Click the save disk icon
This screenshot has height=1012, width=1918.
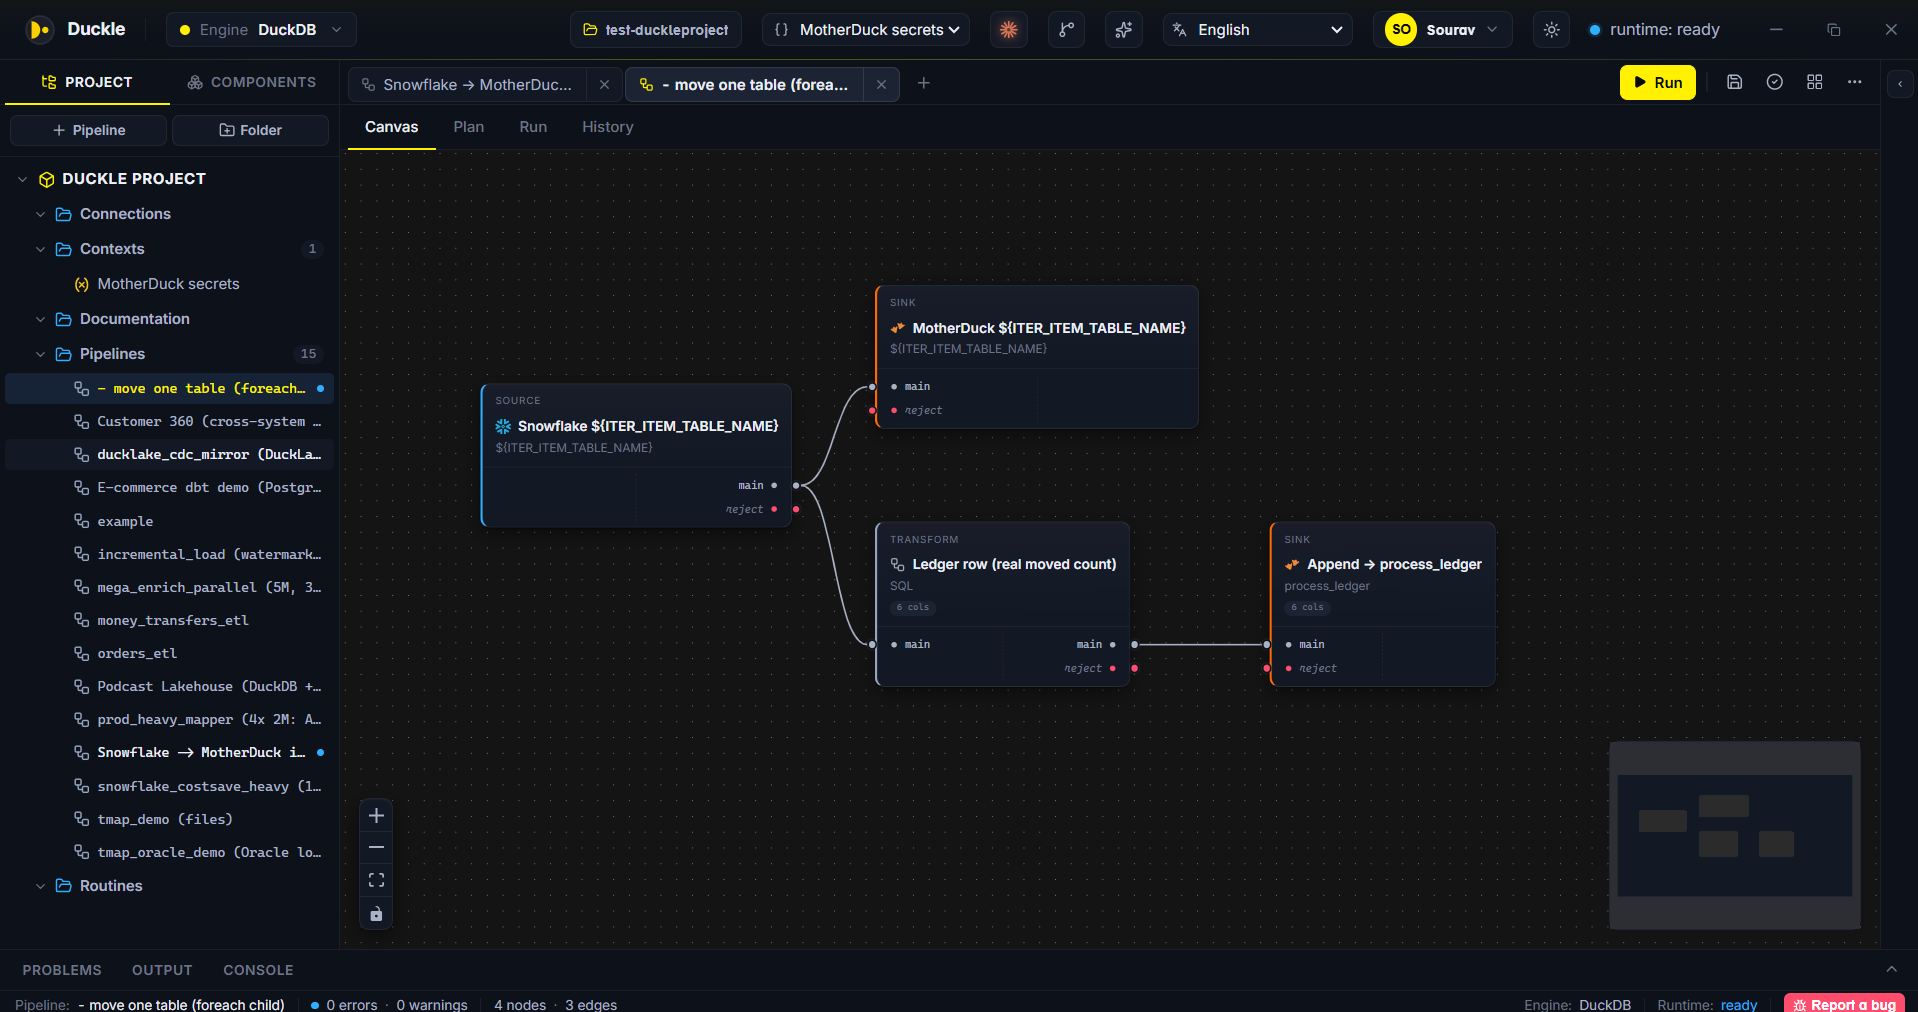[1734, 82]
